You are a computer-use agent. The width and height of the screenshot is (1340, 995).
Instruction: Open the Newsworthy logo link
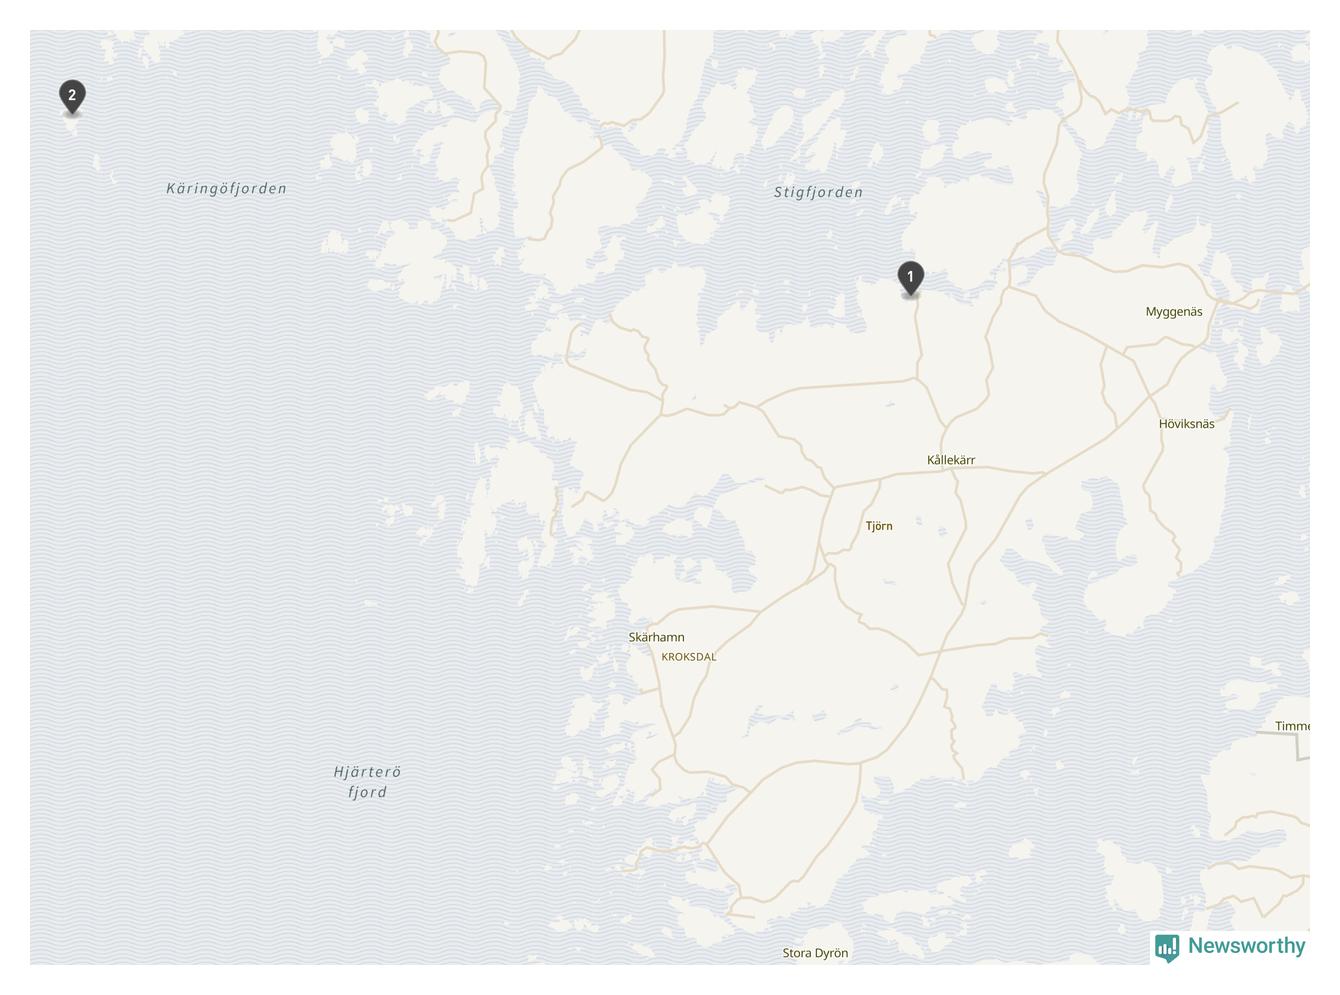[x=1230, y=946]
